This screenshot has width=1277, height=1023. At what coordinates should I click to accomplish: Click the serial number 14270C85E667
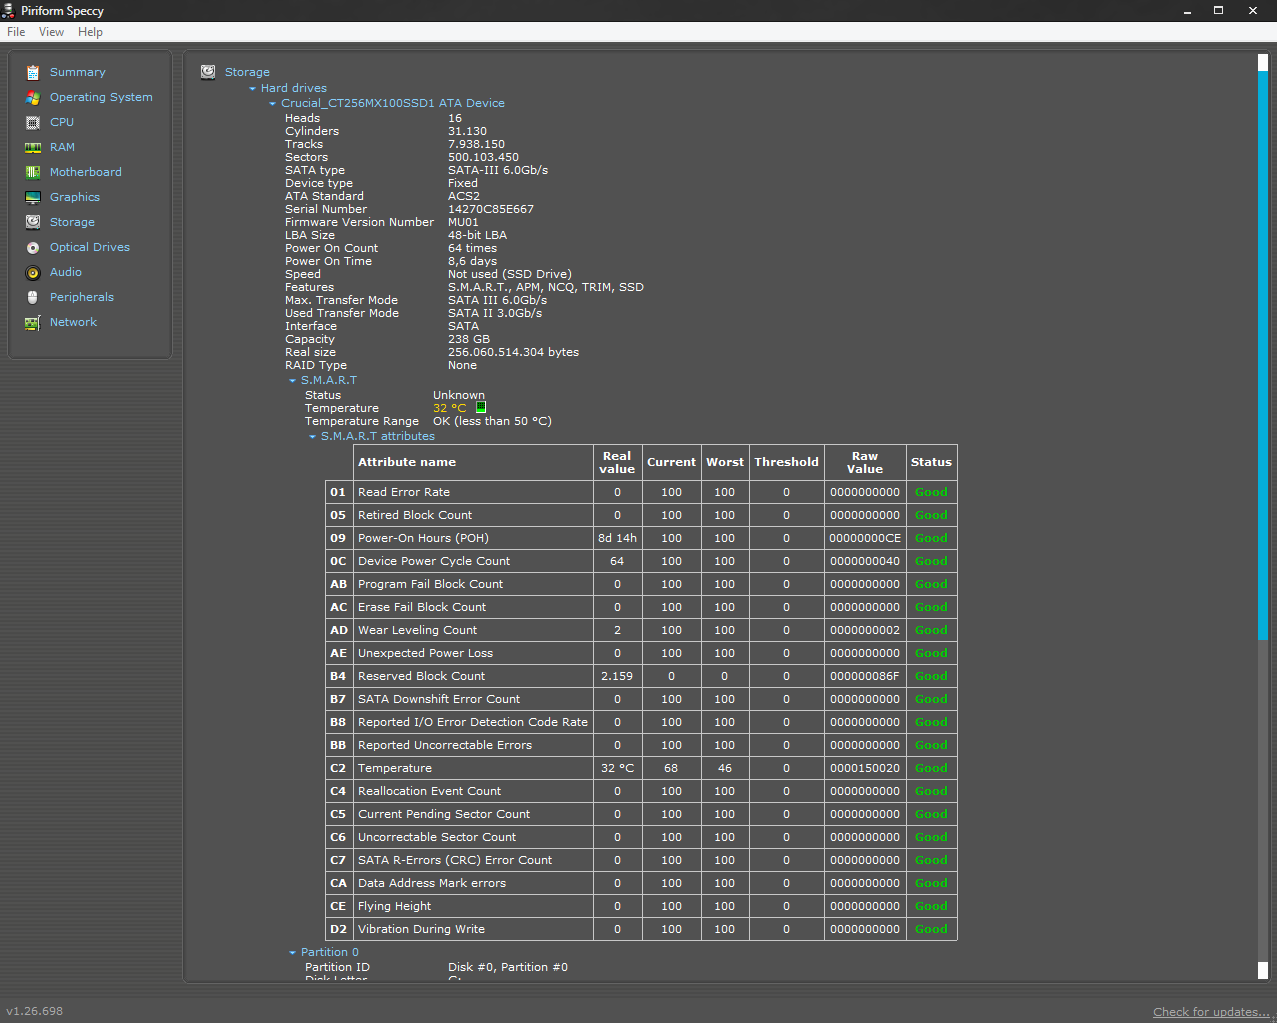(x=491, y=209)
